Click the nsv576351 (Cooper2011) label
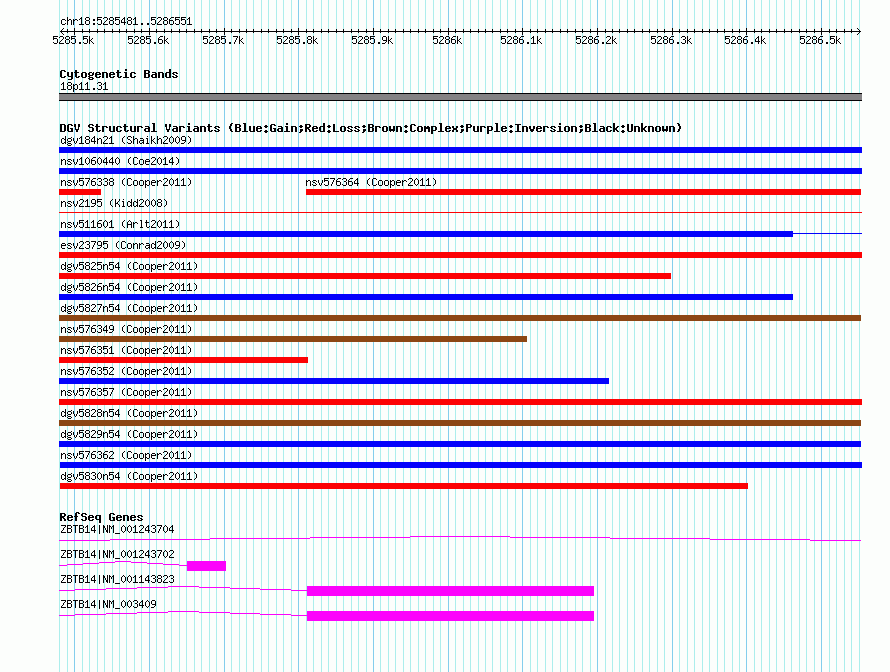This screenshot has height=672, width=890. 126,350
